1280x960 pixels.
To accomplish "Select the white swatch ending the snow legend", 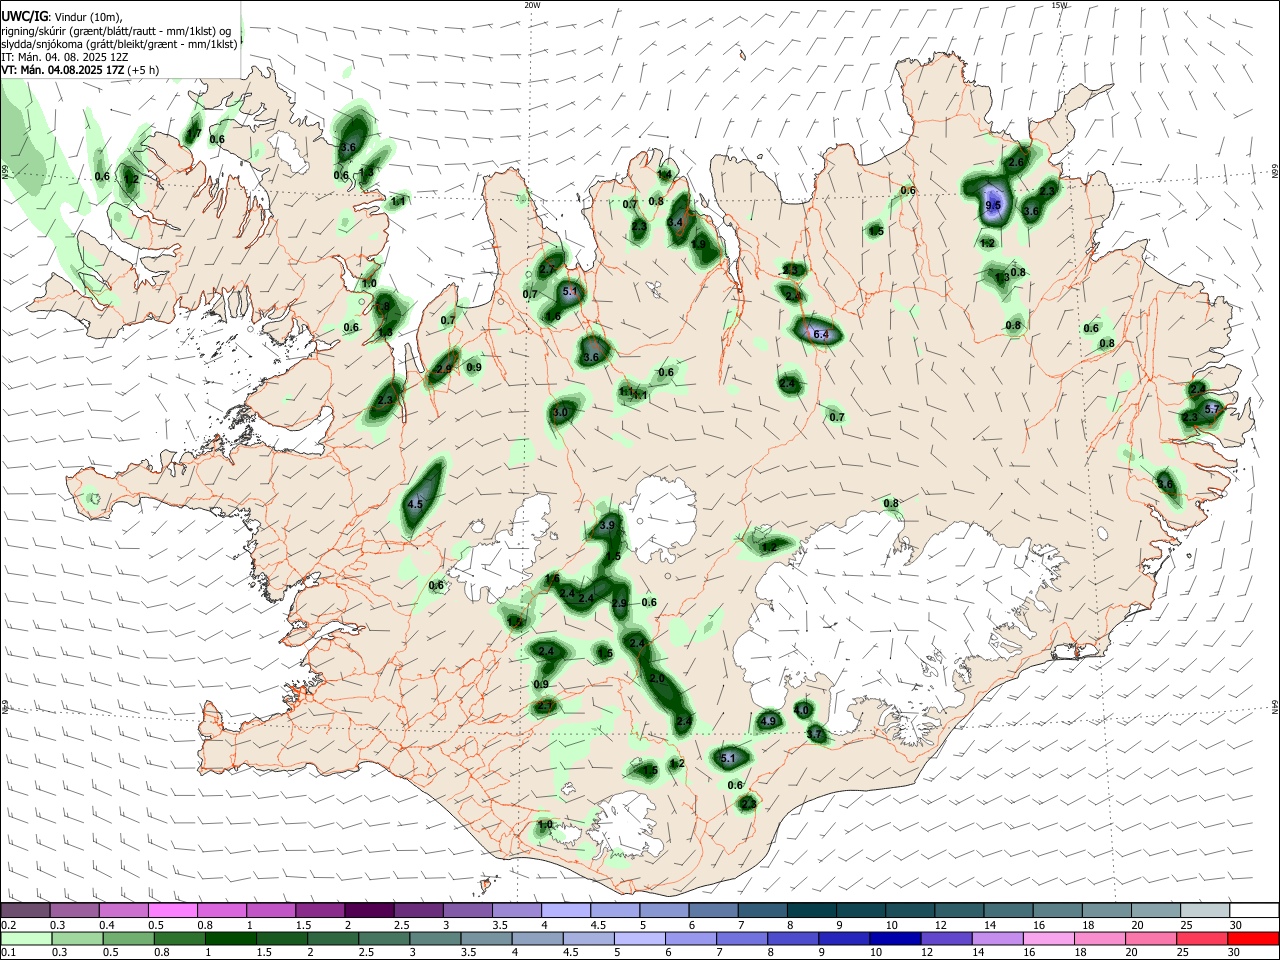I will click(1255, 910).
